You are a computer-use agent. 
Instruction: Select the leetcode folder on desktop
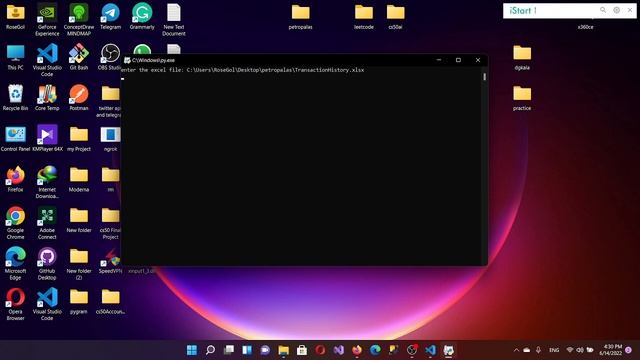(x=364, y=16)
